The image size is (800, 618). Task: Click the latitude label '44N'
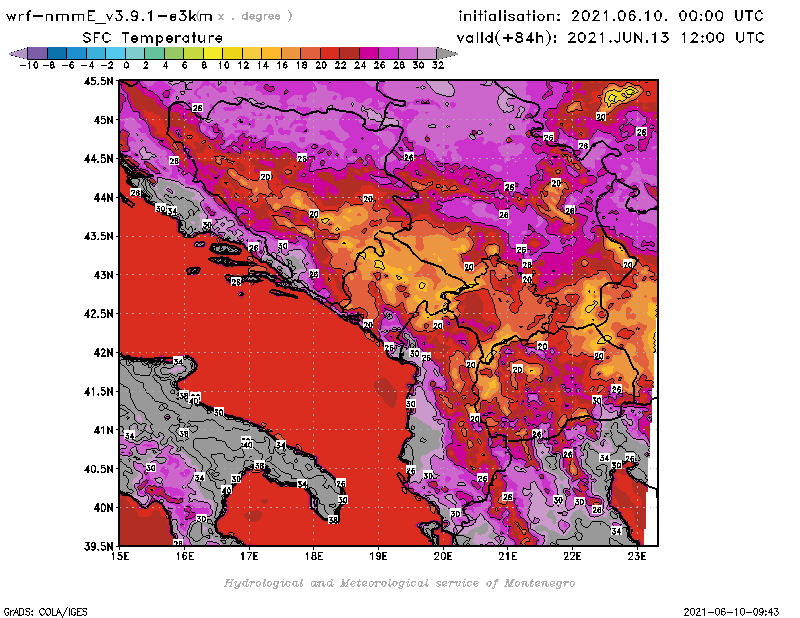pos(103,197)
